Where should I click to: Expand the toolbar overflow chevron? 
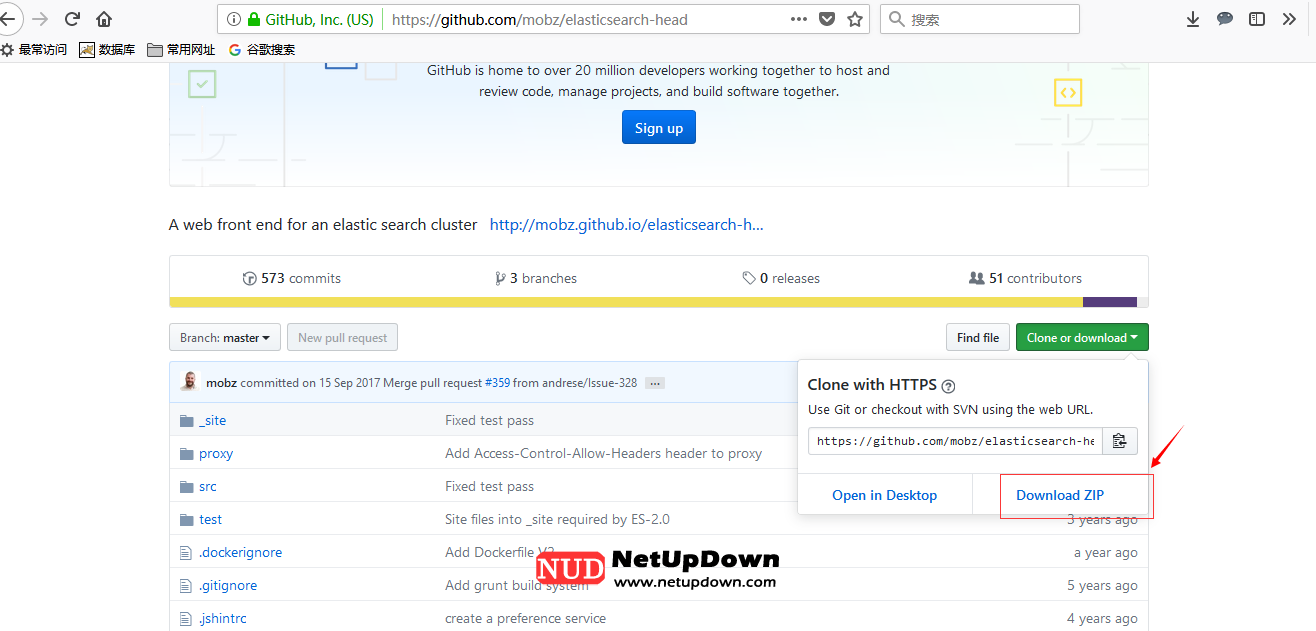tap(1289, 19)
